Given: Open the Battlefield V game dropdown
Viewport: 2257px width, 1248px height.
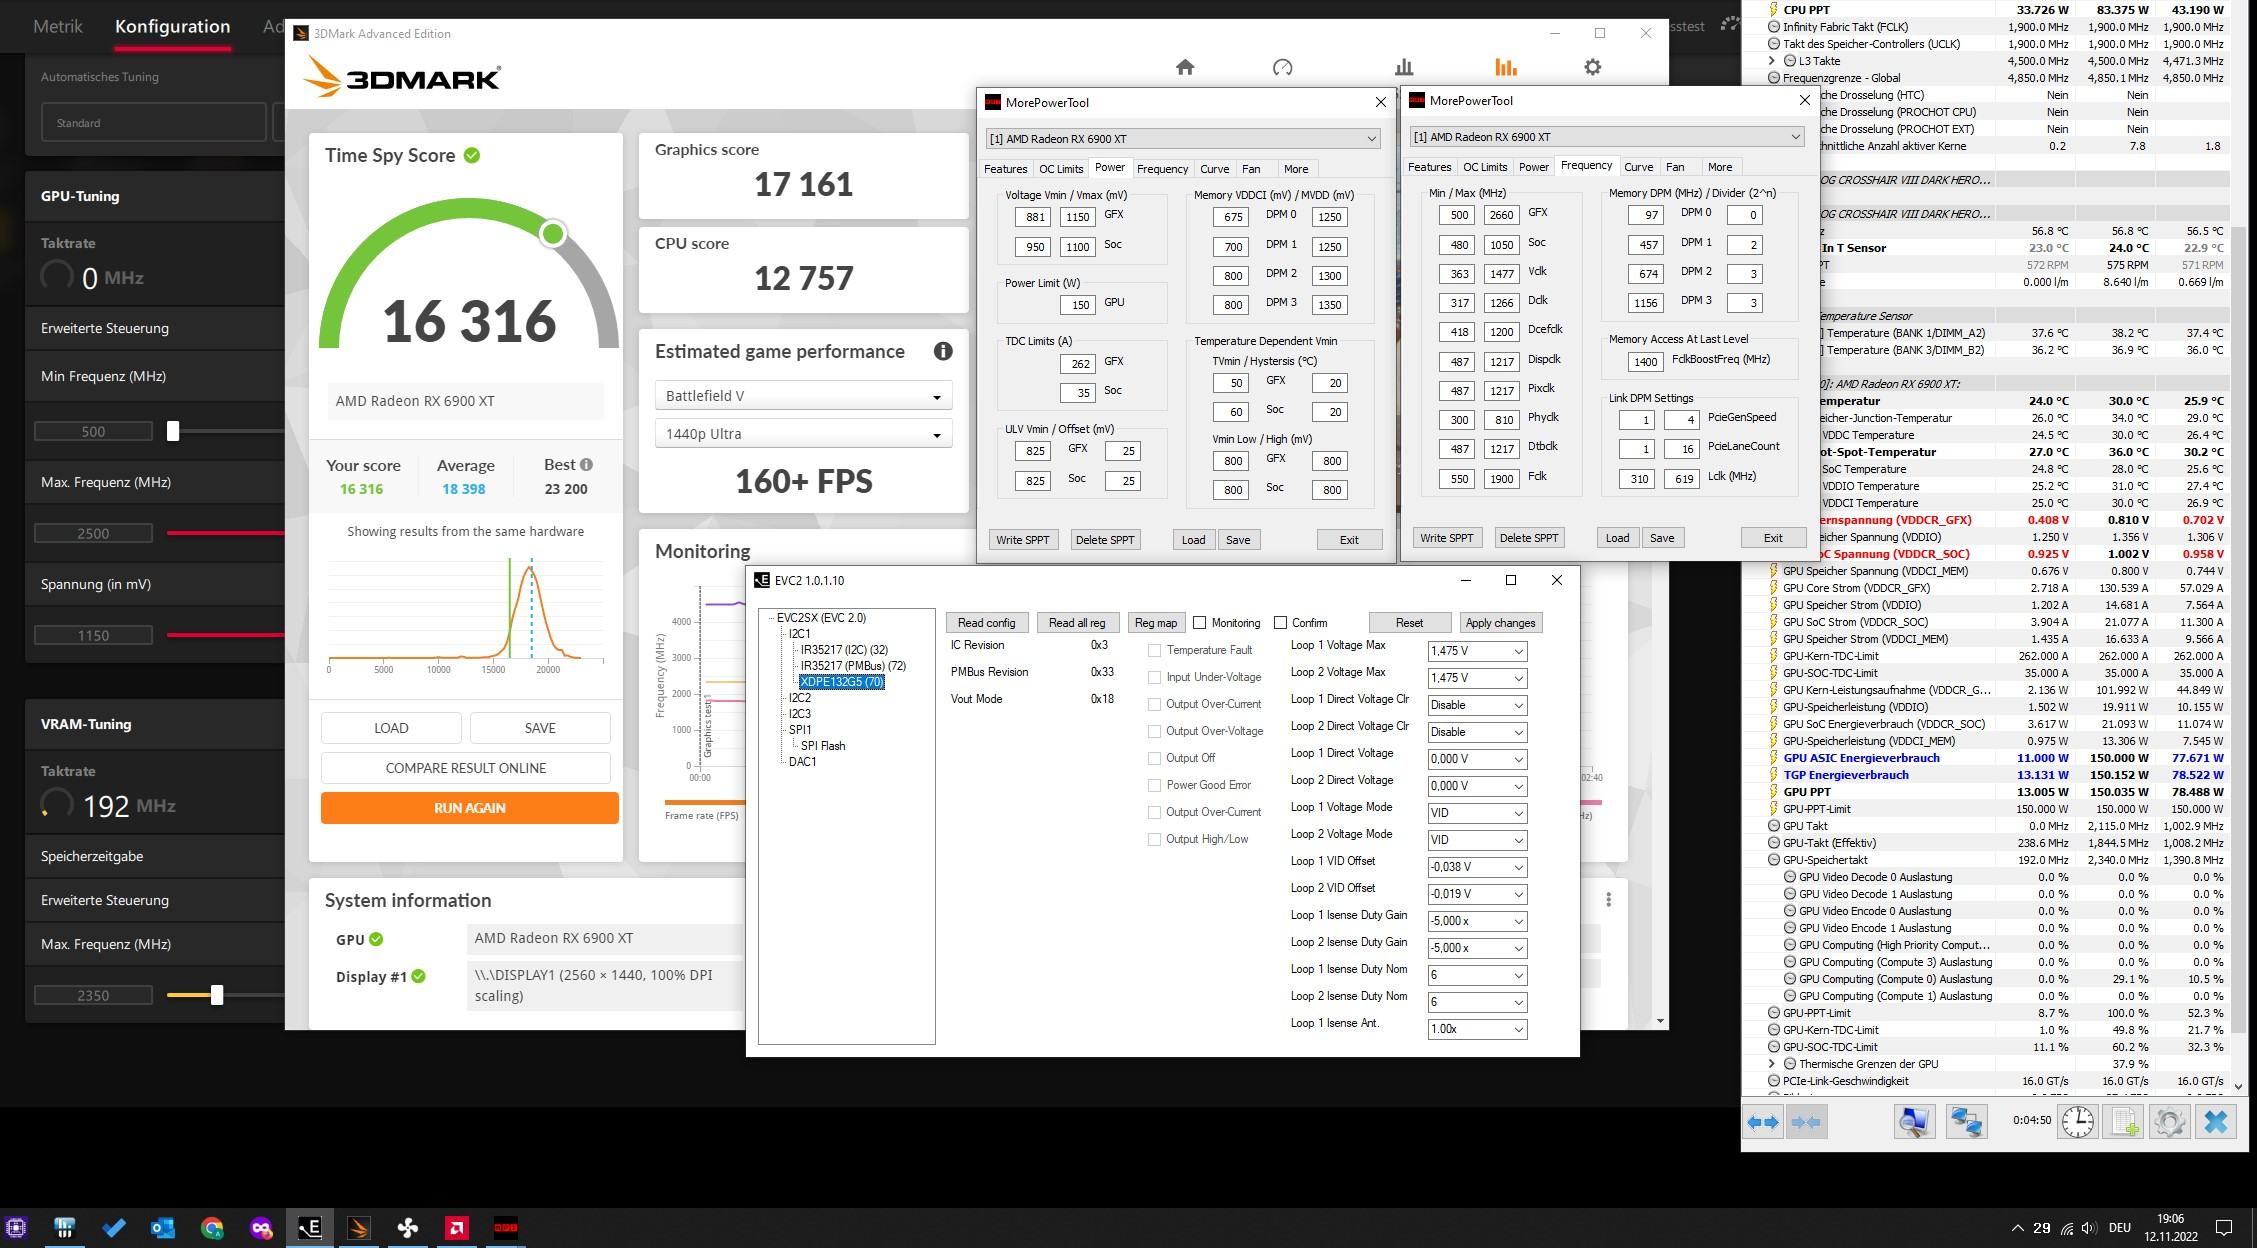Looking at the screenshot, I should click(803, 396).
